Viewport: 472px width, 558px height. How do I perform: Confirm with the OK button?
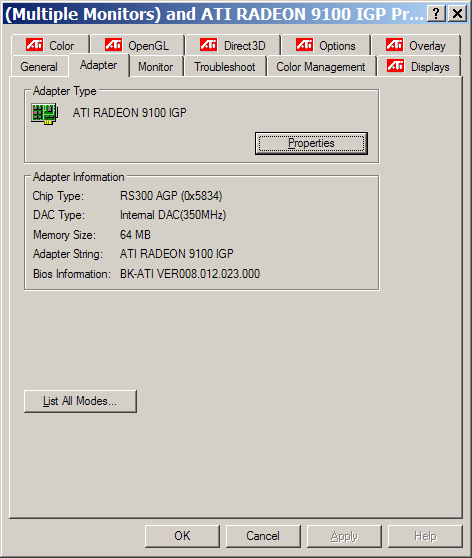pyautogui.click(x=182, y=536)
